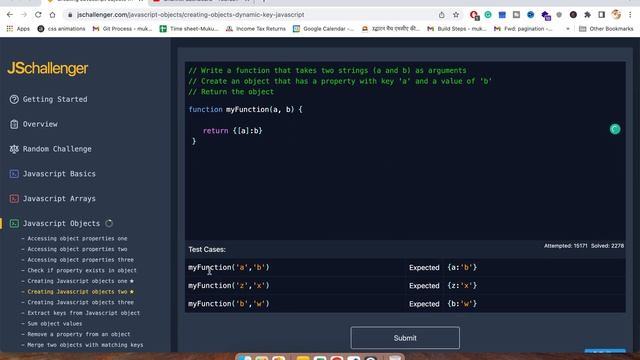Open Sum object values challenge

coord(55,323)
